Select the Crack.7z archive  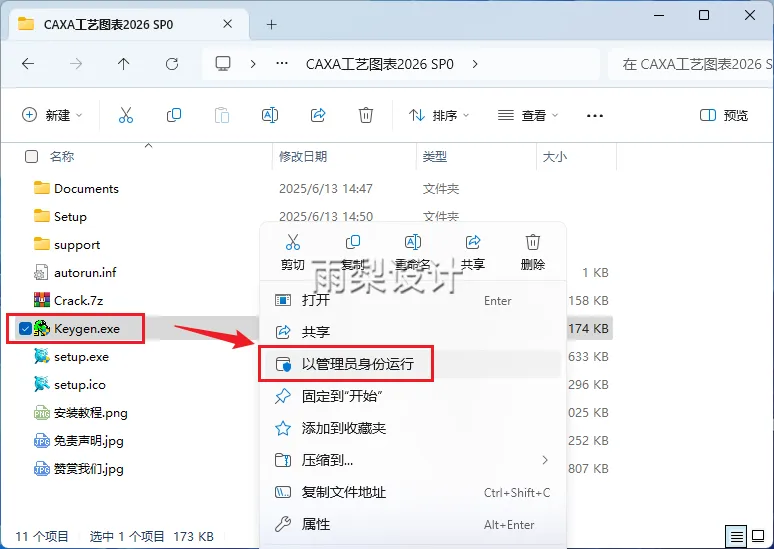click(78, 301)
